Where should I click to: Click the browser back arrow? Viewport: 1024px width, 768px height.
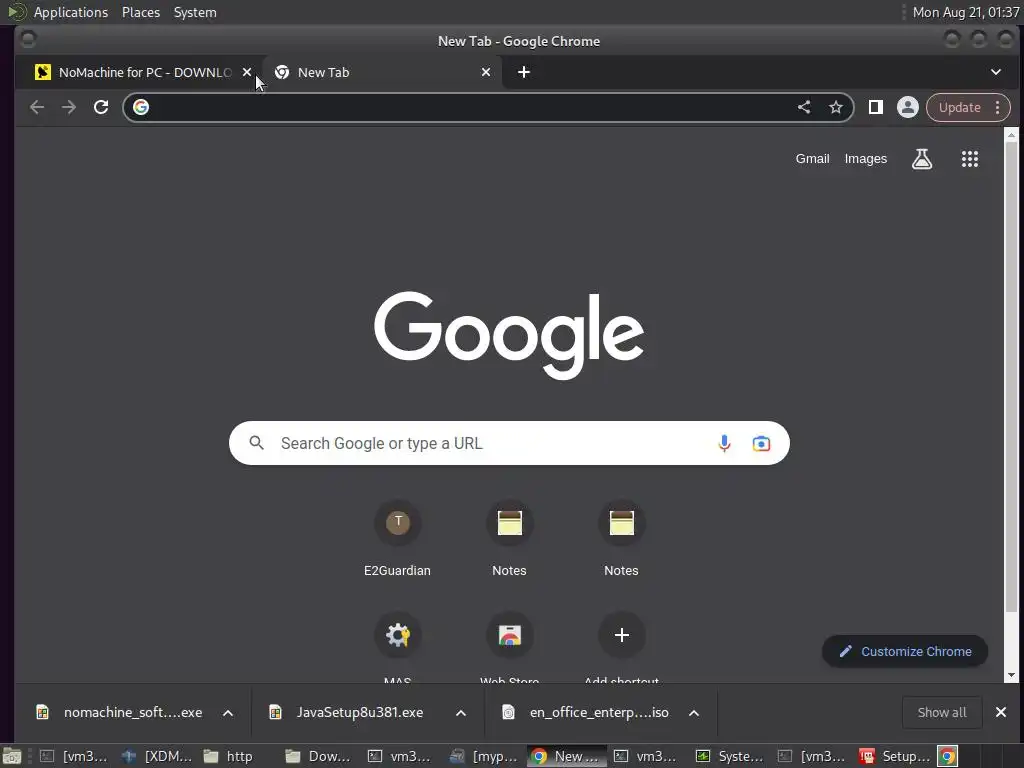[x=37, y=107]
